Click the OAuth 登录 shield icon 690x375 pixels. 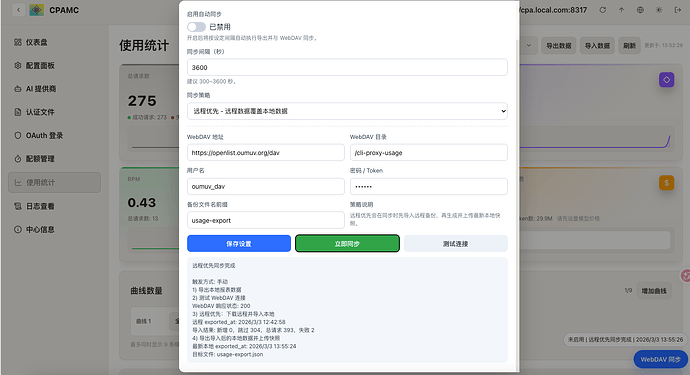18,136
